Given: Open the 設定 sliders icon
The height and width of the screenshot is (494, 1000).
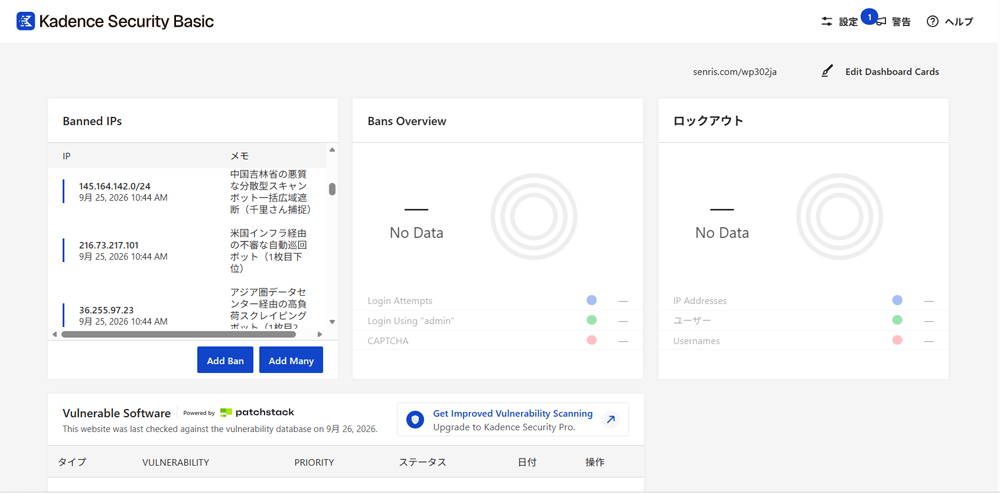Looking at the screenshot, I should [x=827, y=21].
